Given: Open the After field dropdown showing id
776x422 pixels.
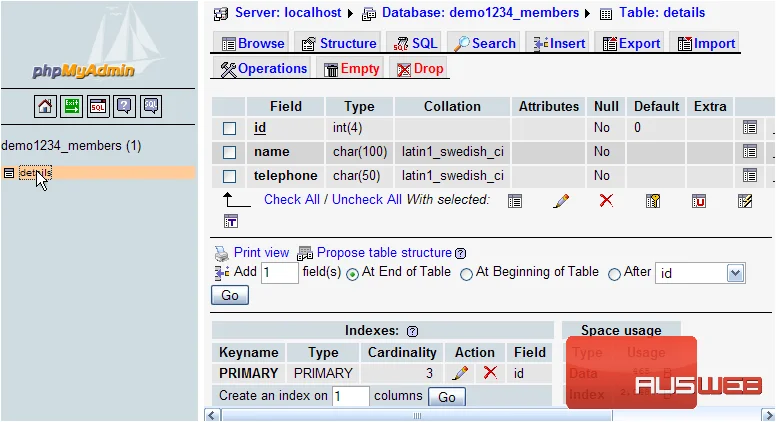Looking at the screenshot, I should click(700, 273).
